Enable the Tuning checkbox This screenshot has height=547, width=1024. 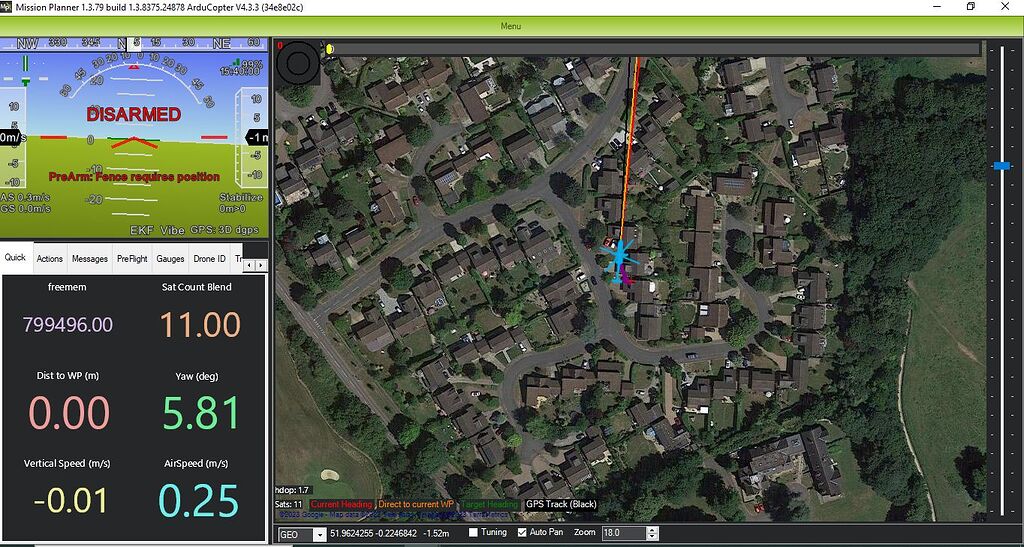[x=473, y=533]
